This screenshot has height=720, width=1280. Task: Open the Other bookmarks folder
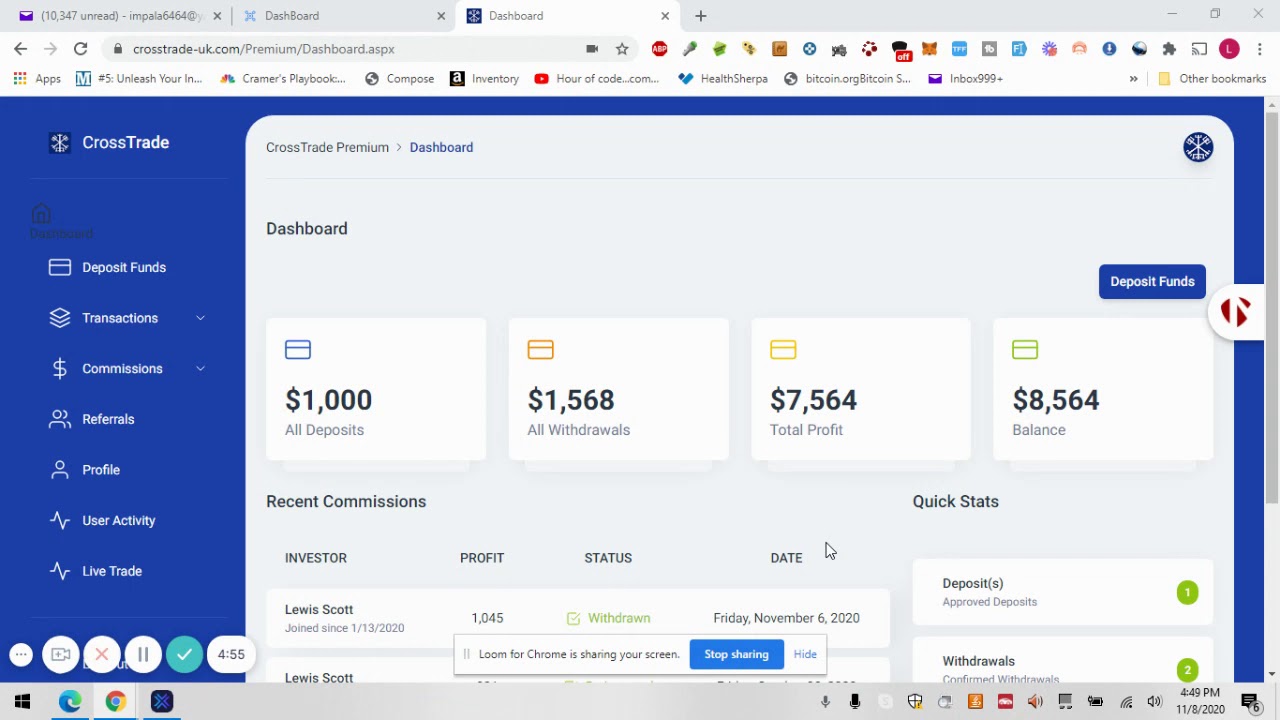pos(1212,78)
